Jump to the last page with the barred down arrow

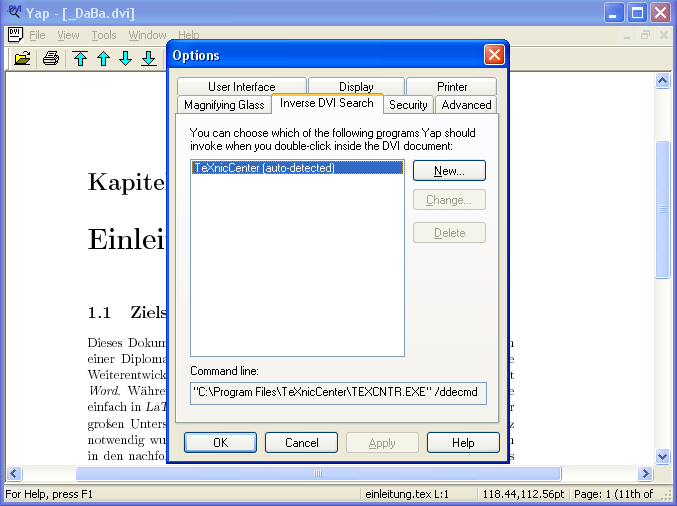click(x=149, y=58)
